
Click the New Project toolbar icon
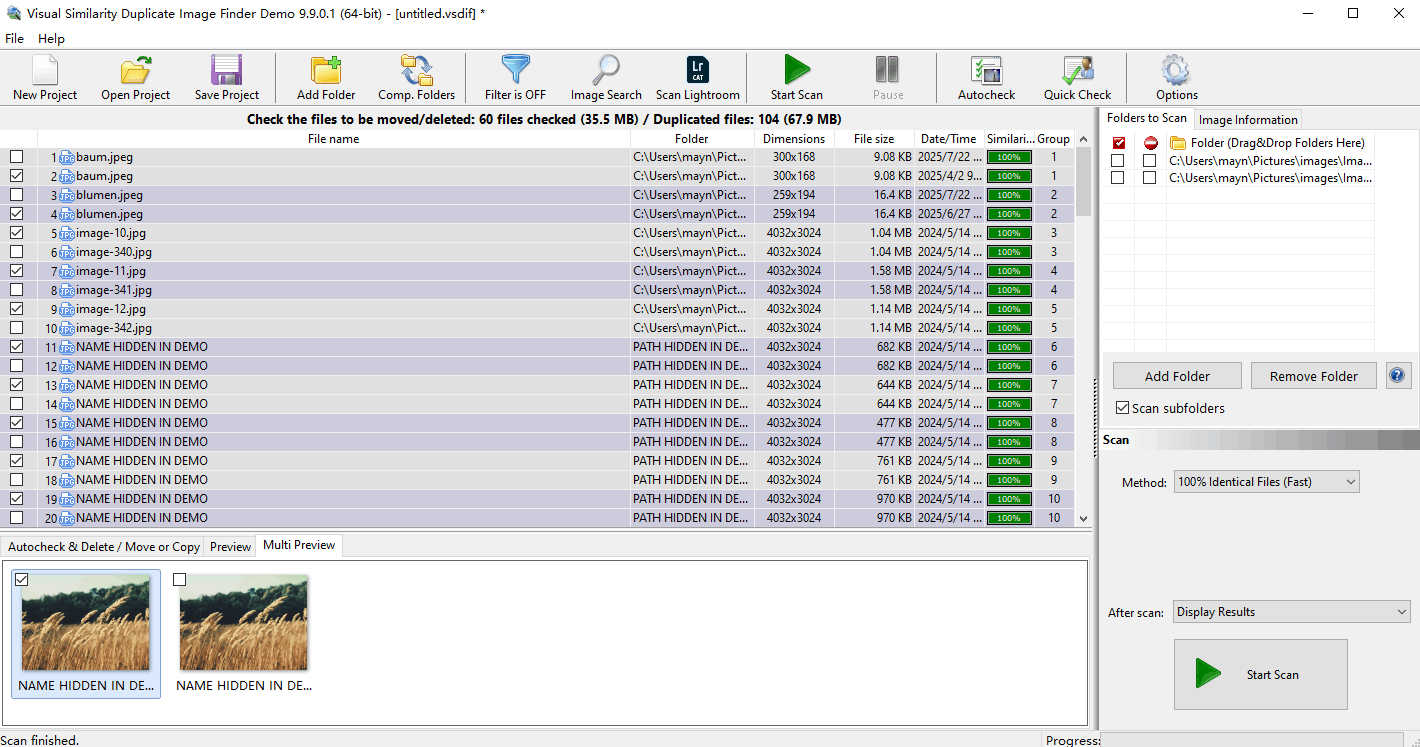[x=45, y=78]
